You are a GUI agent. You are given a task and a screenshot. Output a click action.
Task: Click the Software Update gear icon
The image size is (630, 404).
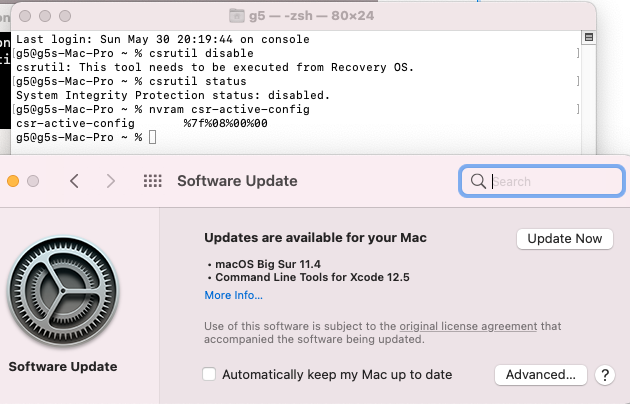tap(63, 292)
